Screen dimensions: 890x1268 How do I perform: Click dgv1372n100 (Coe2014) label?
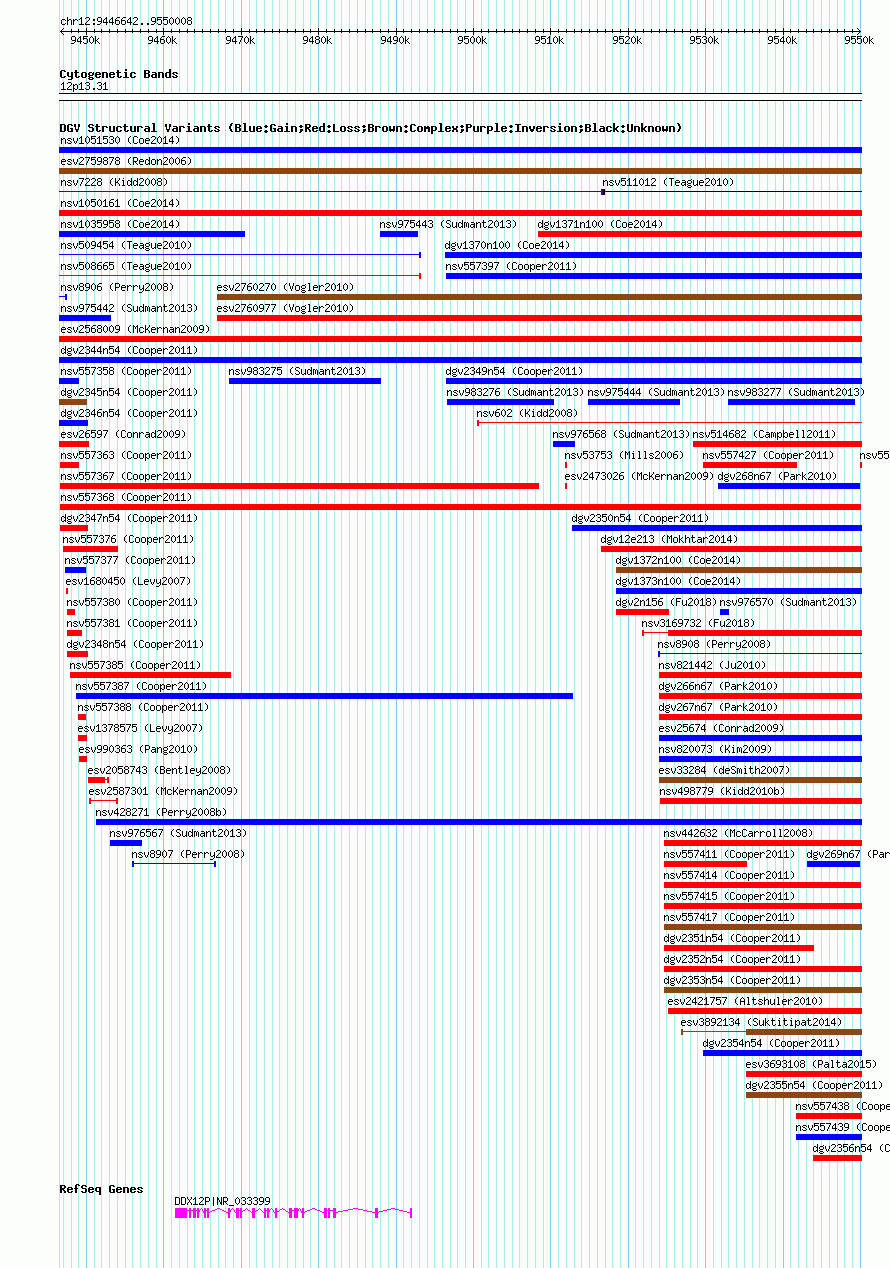[679, 560]
